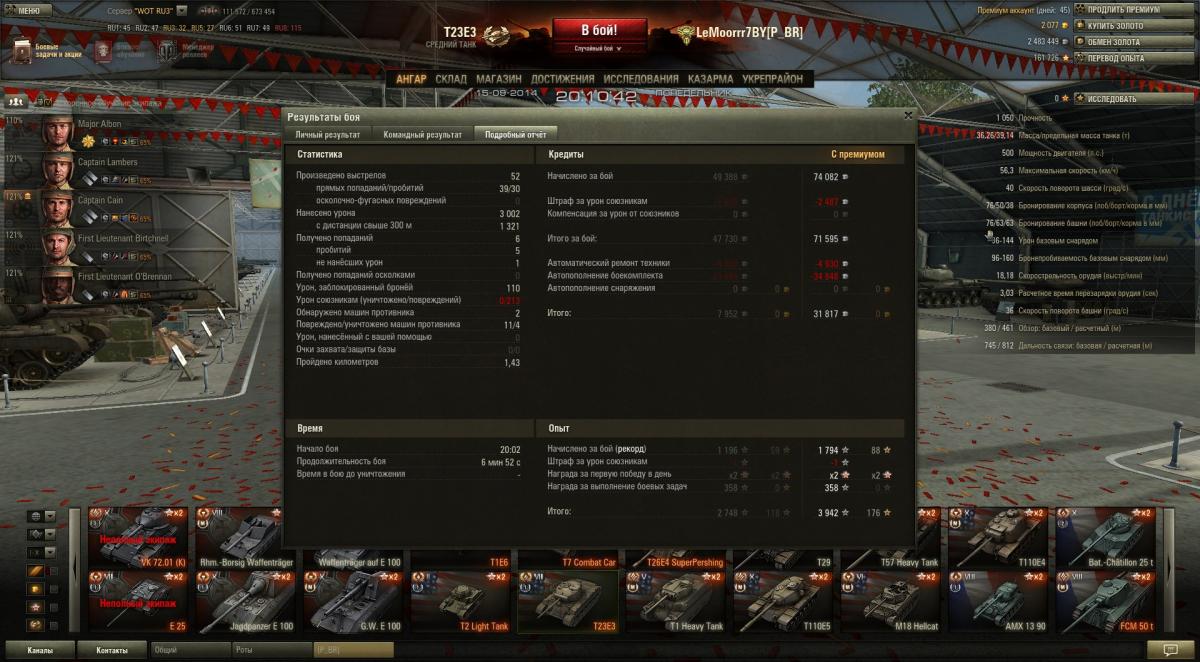Select the AMX 13 90 tank
Image resolution: width=1200 pixels, height=662 pixels.
[x=997, y=601]
